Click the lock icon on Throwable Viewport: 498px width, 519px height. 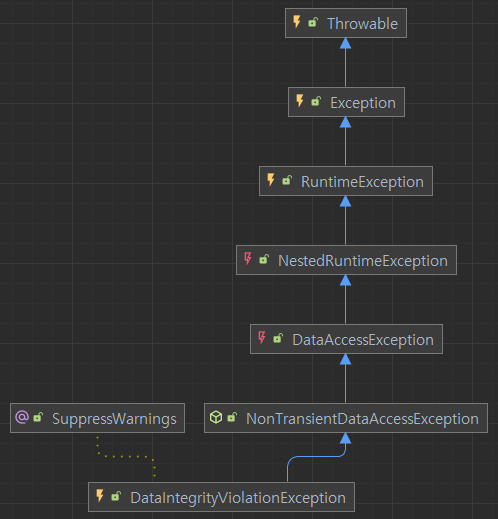313,22
